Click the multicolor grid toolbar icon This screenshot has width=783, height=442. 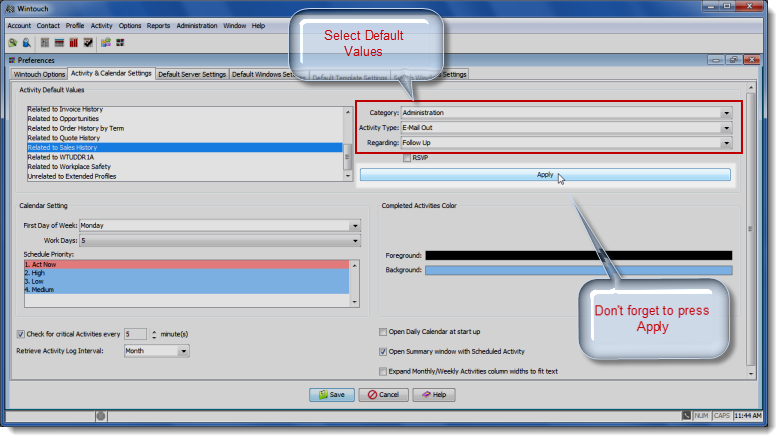coord(120,43)
